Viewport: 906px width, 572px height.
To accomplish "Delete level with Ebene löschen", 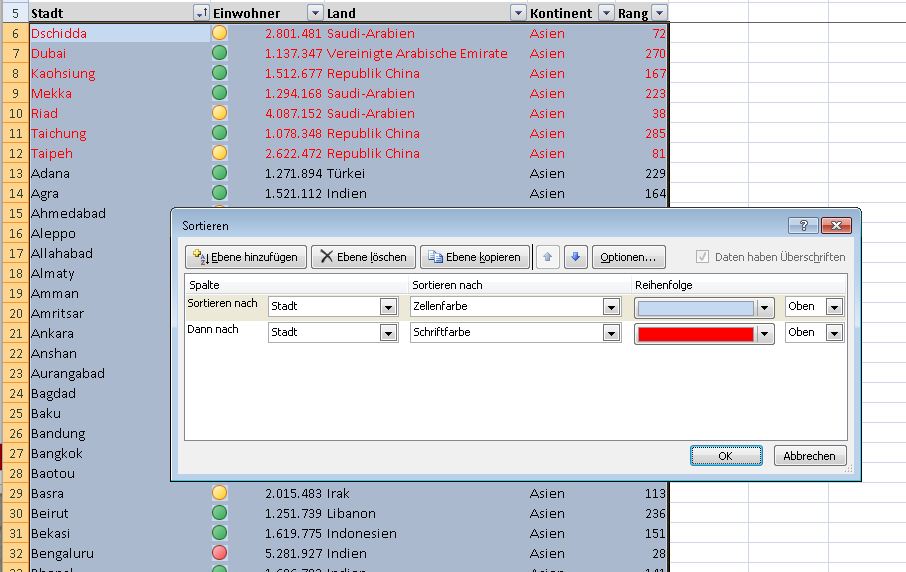I will 363,257.
